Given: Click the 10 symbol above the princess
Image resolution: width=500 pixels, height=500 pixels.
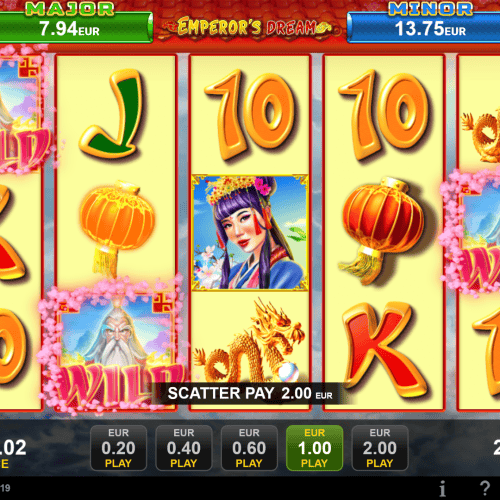Looking at the screenshot, I should tap(250, 115).
